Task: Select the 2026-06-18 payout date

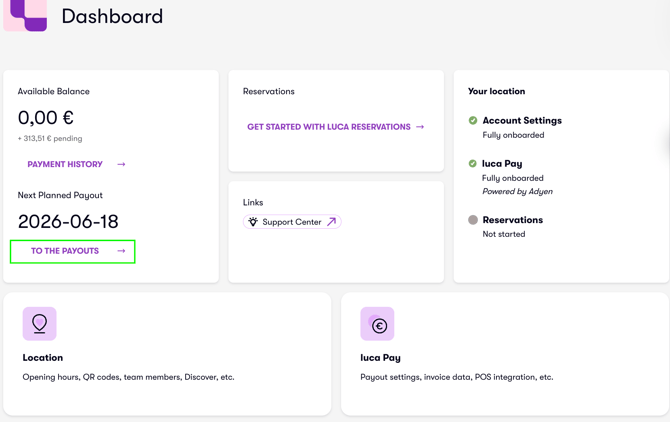Action: pyautogui.click(x=68, y=222)
